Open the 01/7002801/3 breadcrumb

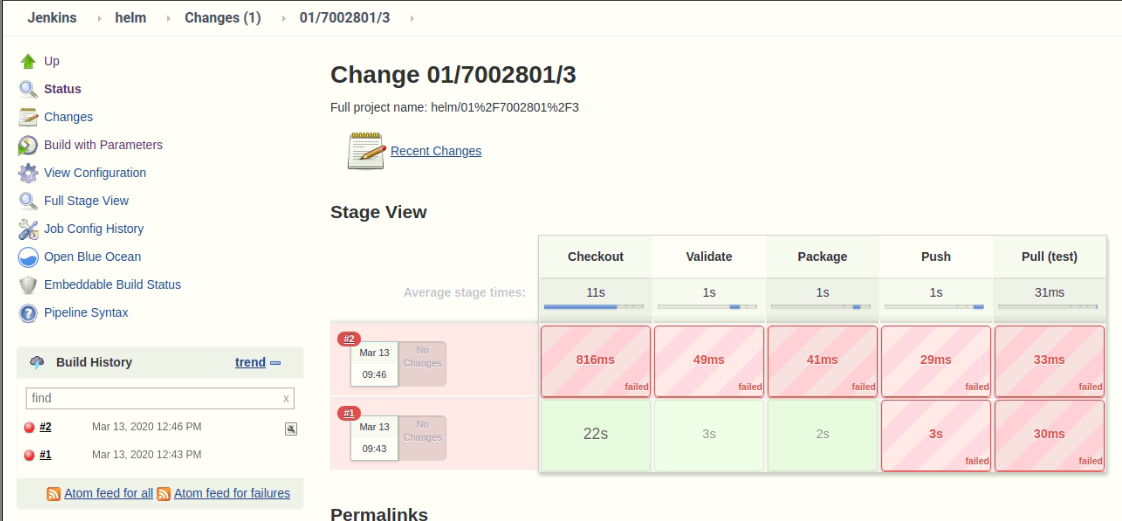click(x=345, y=18)
